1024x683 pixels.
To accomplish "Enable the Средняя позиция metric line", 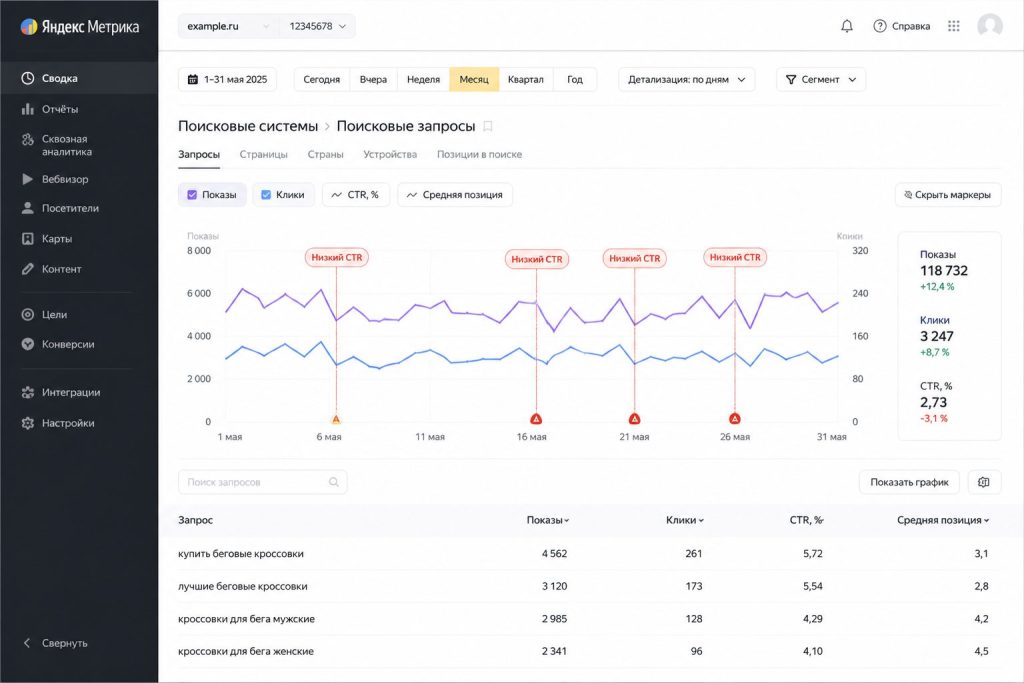I will pyautogui.click(x=455, y=195).
